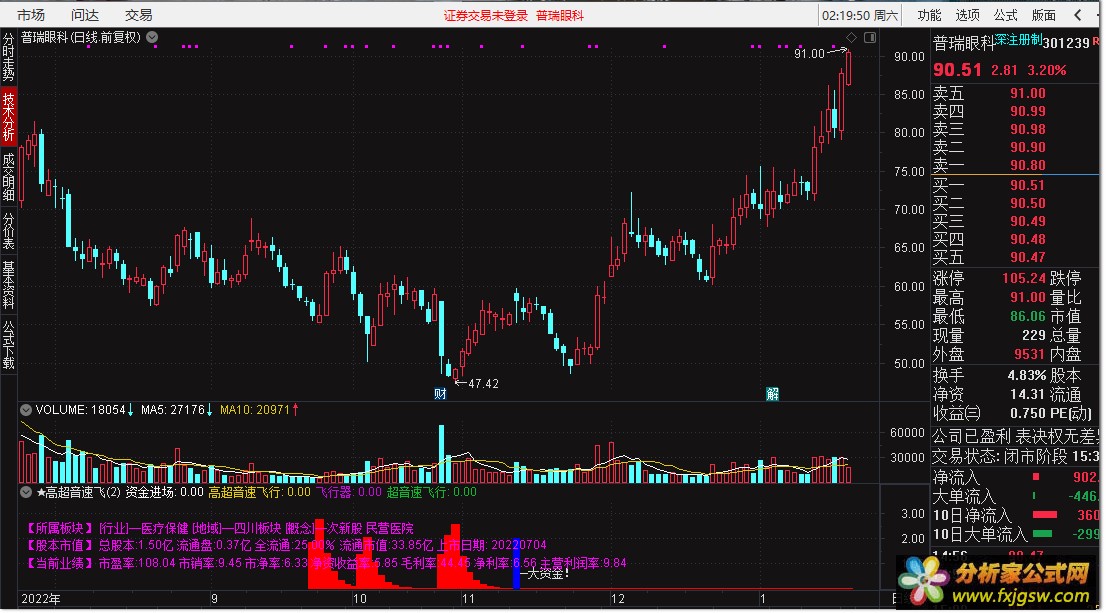This screenshot has width=1106, height=613.
Task: Click 卖二 price 90.90
Action: pyautogui.click(x=1028, y=147)
